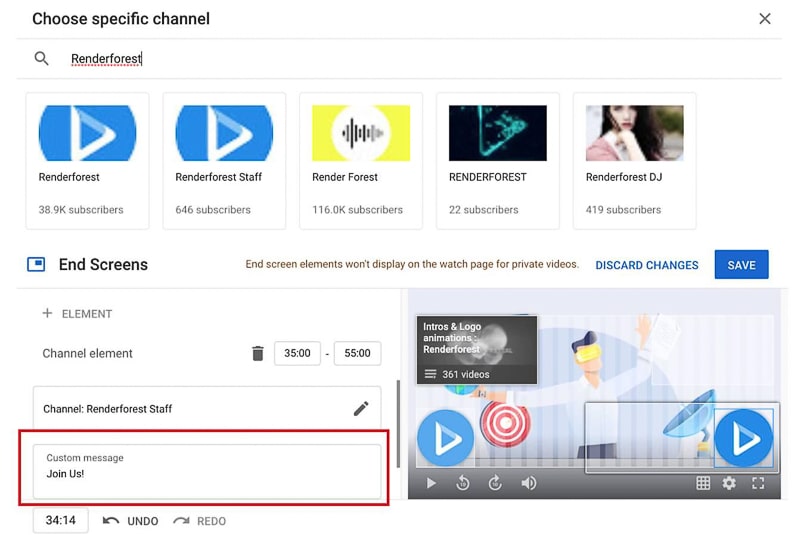The image size is (800, 535).
Task: Select the RENDERFOREST channel with 22 subscribers
Action: tap(497, 161)
